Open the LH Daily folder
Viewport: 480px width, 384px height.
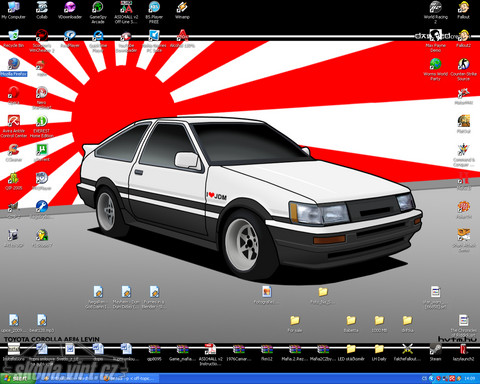pos(379,352)
